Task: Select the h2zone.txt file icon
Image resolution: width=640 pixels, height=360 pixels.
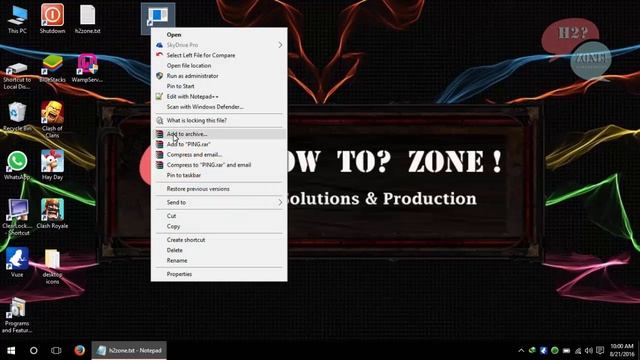Action: tap(87, 19)
